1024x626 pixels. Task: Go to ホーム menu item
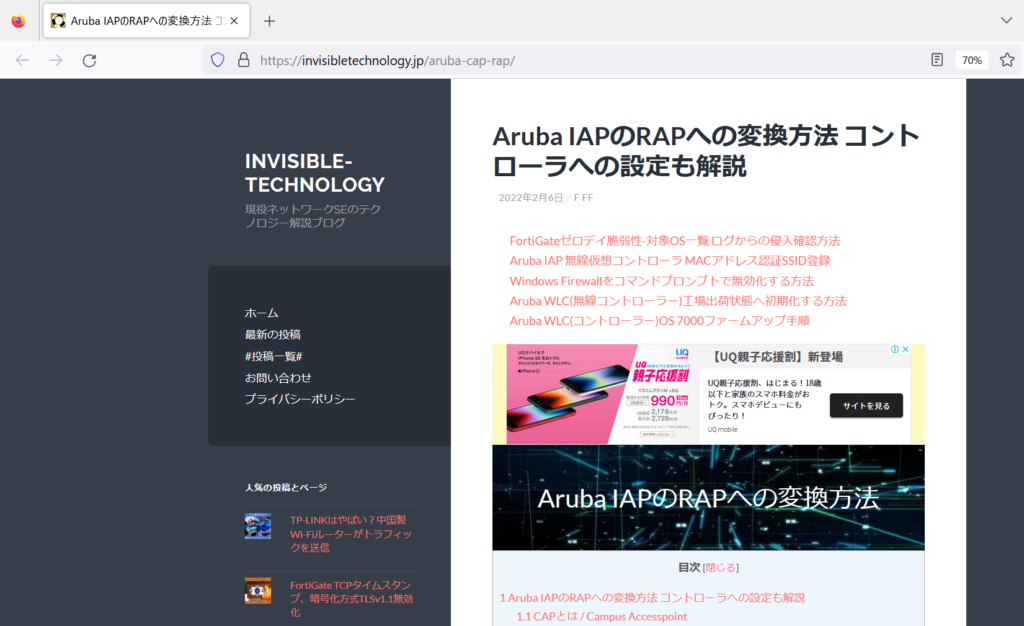tap(261, 313)
